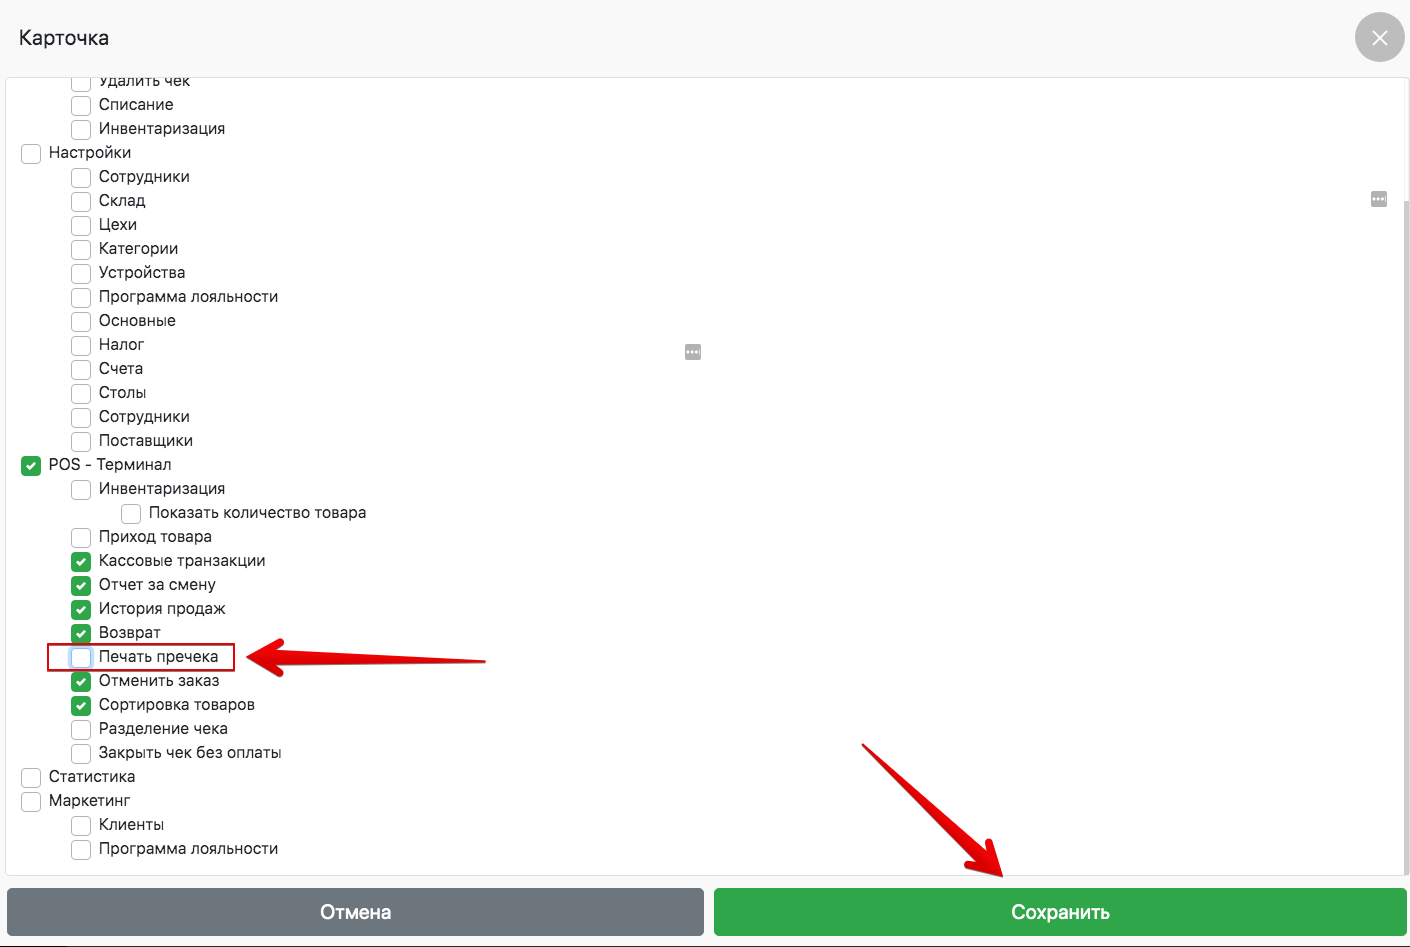
Task: Close the Карточка dialog with the X icon
Action: [x=1379, y=38]
